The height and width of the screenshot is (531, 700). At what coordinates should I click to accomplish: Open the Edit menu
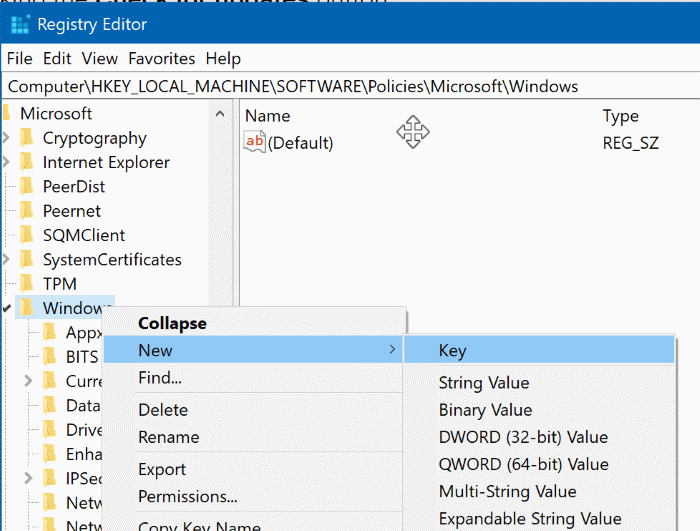tap(57, 59)
